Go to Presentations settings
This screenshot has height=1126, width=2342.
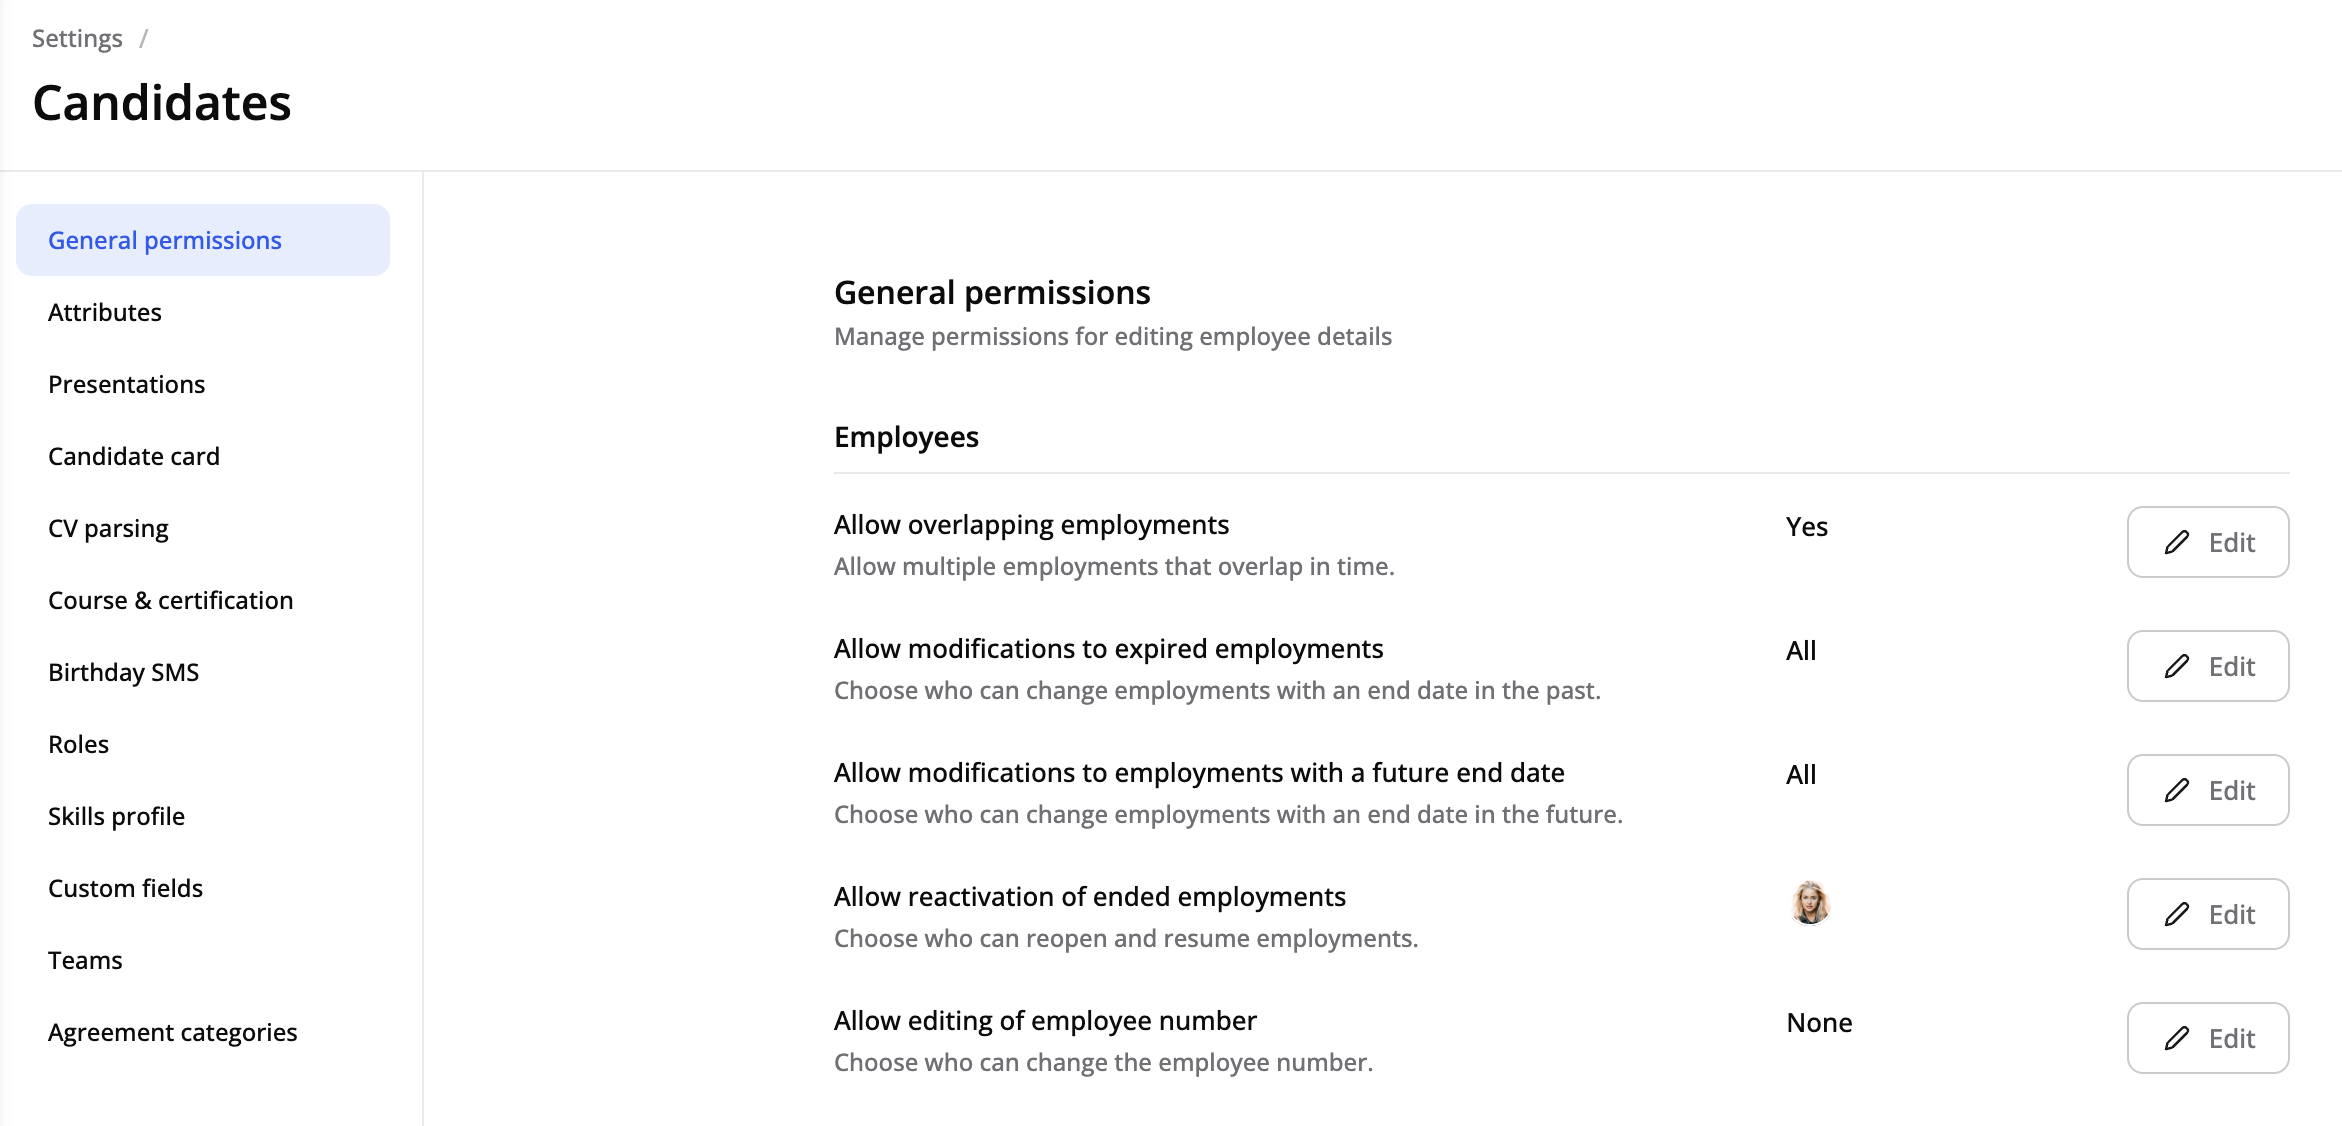[x=126, y=384]
